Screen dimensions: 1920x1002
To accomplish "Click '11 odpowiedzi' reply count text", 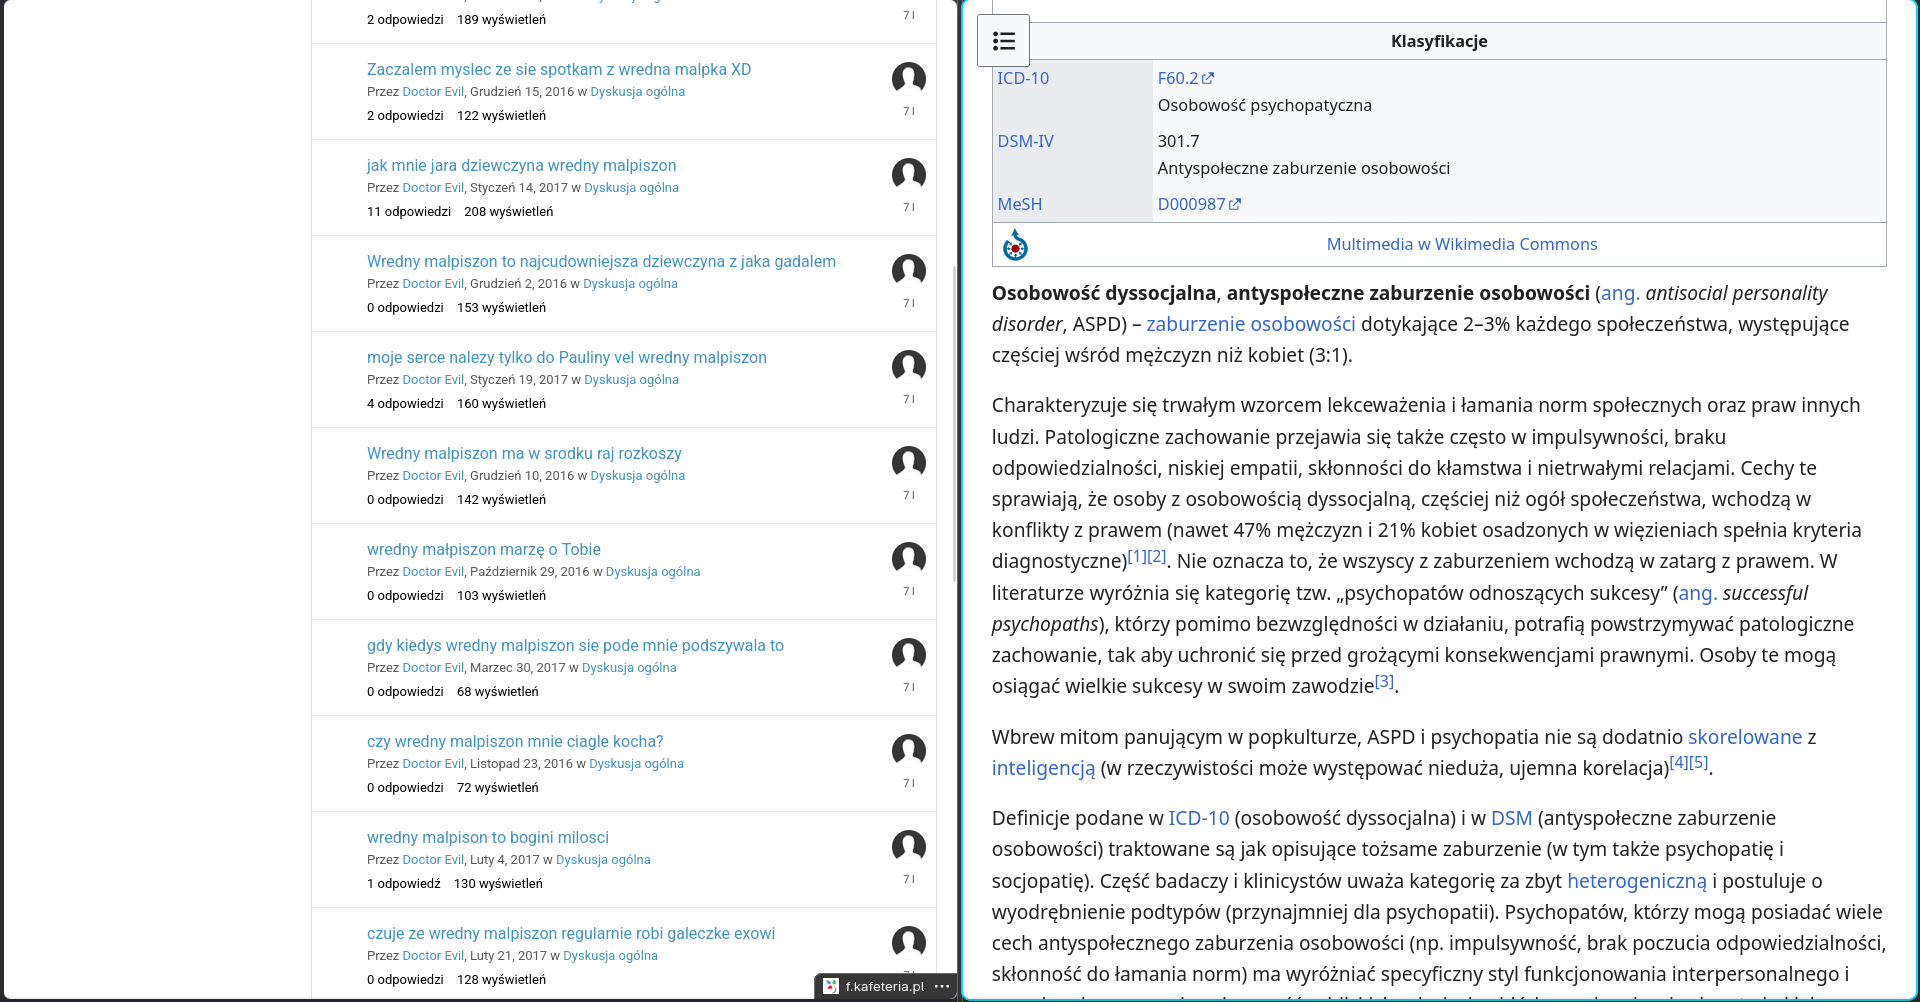I will [409, 211].
